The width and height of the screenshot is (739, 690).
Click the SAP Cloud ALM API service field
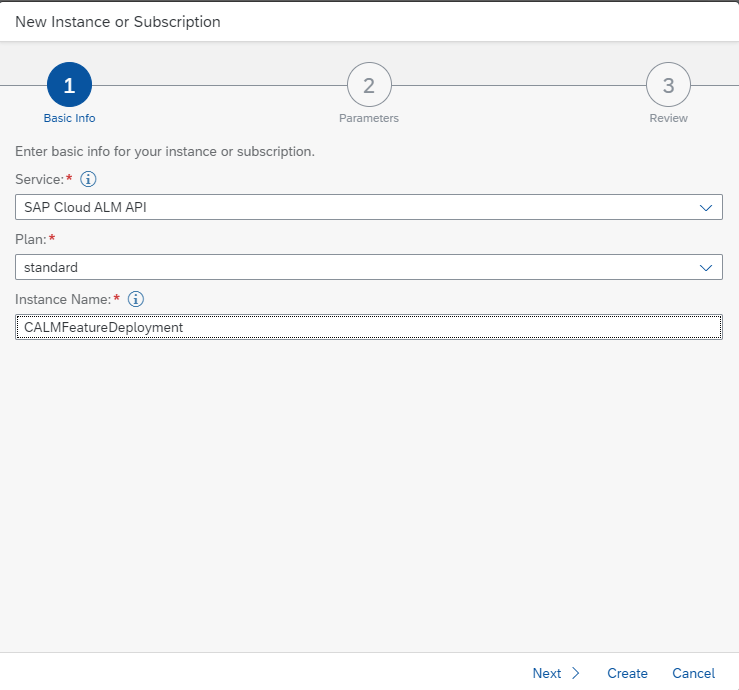pos(369,207)
